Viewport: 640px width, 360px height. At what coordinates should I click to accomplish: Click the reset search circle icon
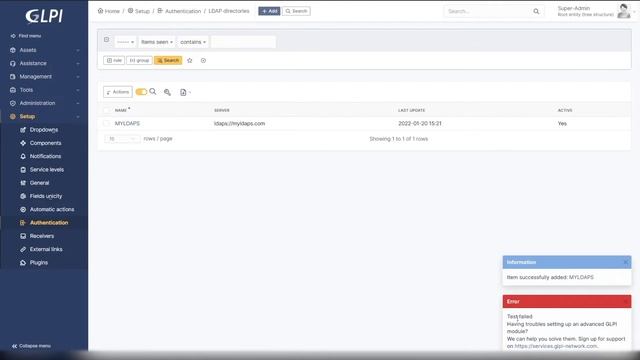203,60
